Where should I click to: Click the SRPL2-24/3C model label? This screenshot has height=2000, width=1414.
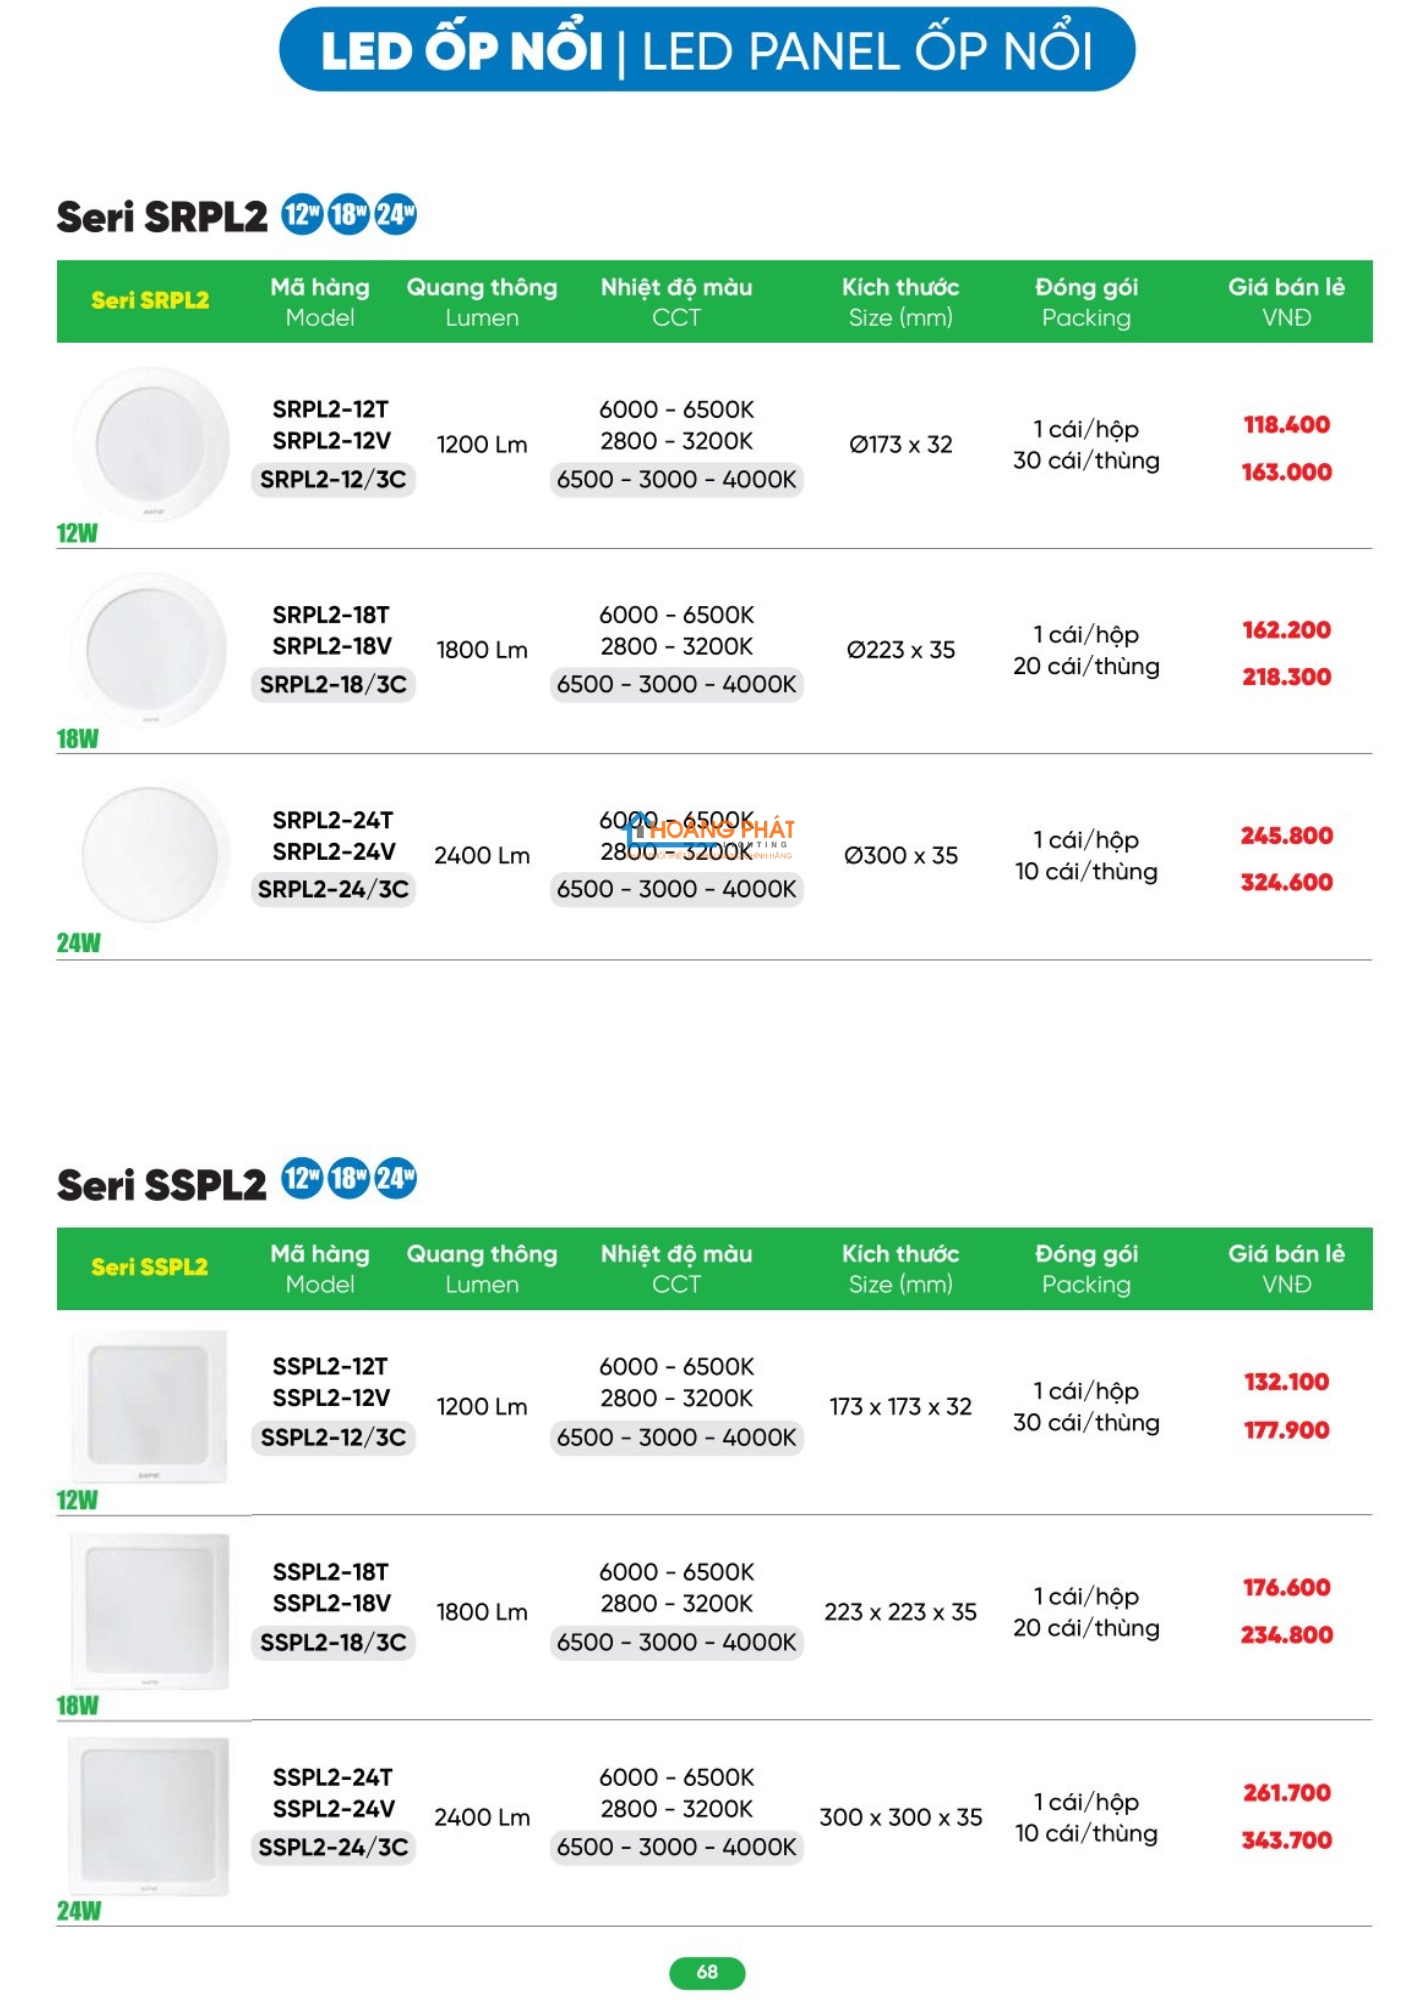[333, 889]
